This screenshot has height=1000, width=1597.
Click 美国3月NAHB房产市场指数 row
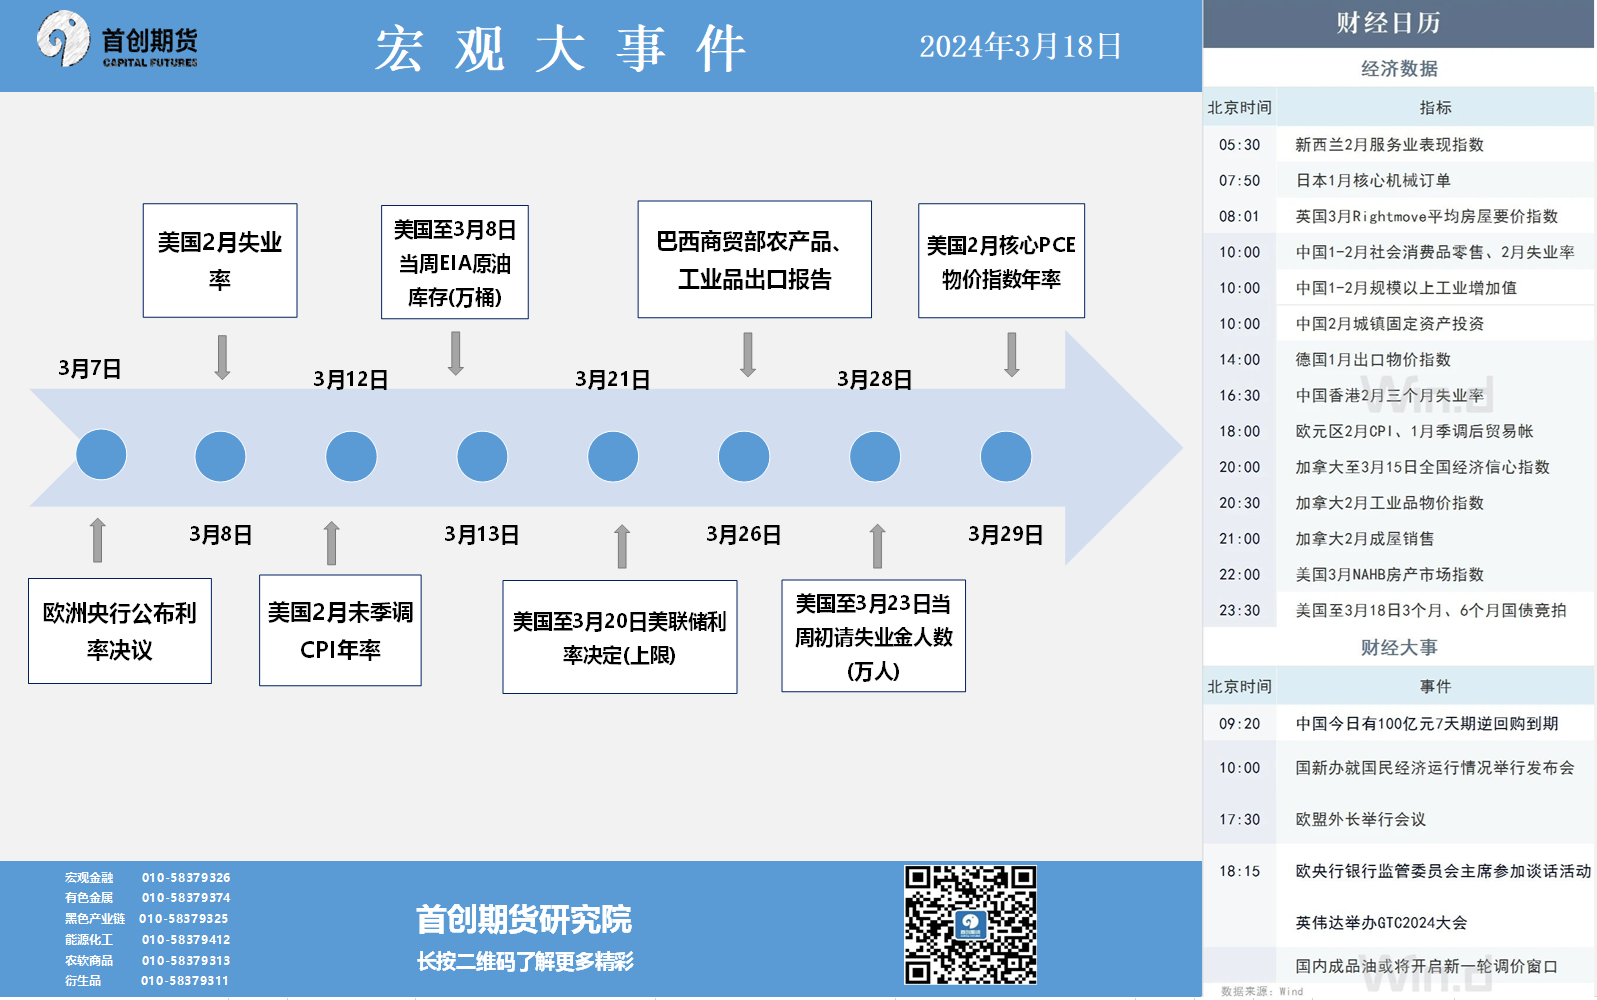1398,574
